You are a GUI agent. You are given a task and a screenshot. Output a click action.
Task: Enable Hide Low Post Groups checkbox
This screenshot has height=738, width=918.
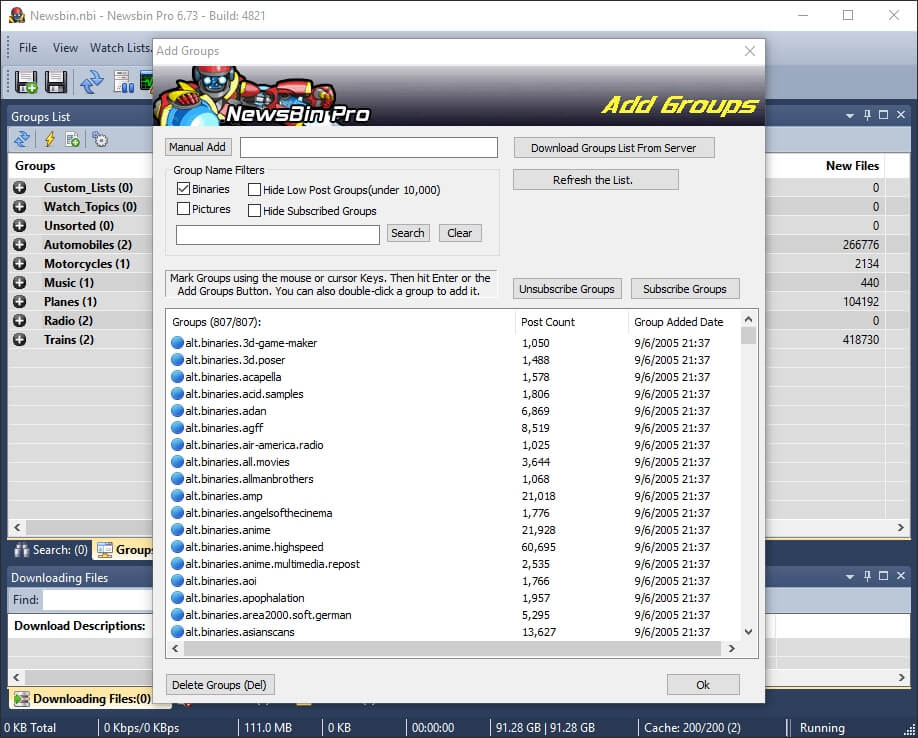tap(254, 190)
